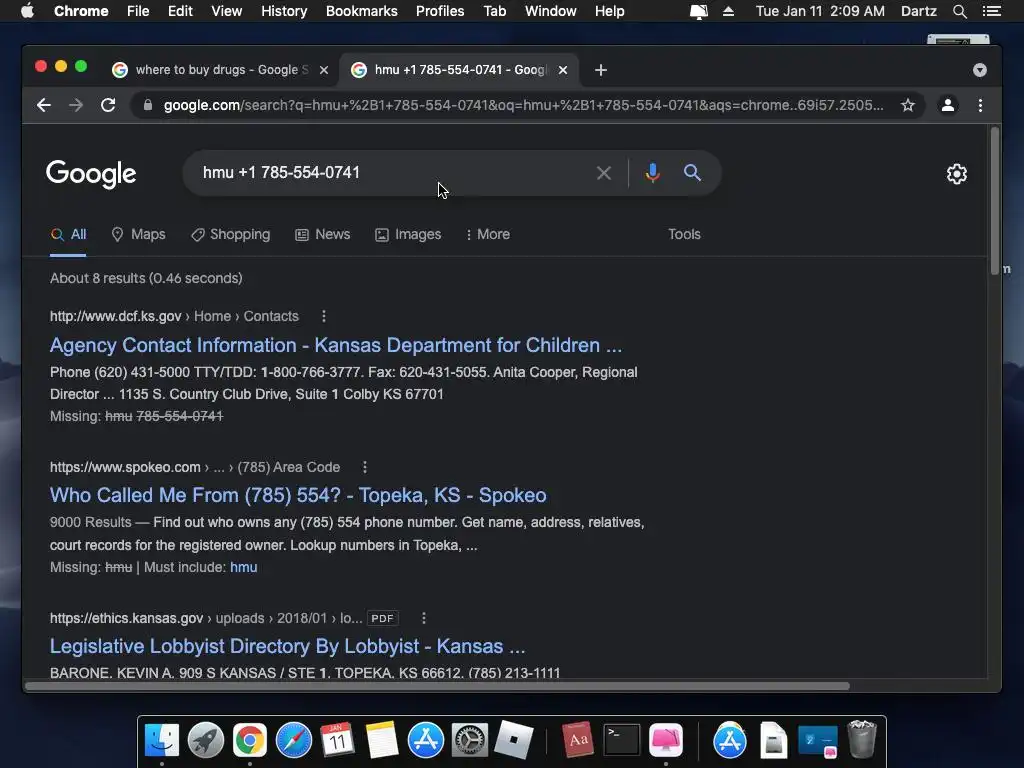The image size is (1024, 768).
Task: Open 'Who Called Me From (785) 554?' Spokeo result
Action: [298, 495]
